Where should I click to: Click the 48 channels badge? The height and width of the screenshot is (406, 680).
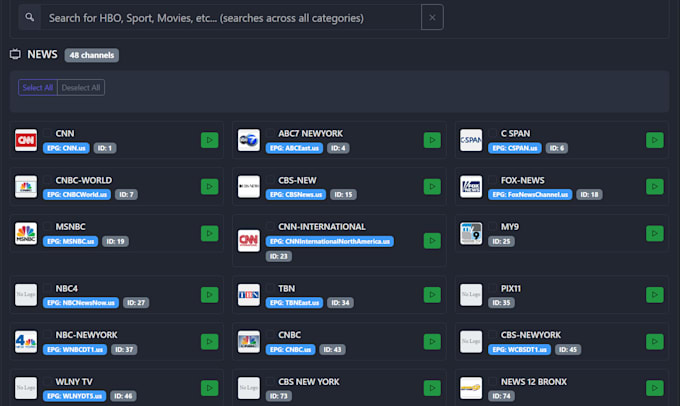(x=92, y=55)
